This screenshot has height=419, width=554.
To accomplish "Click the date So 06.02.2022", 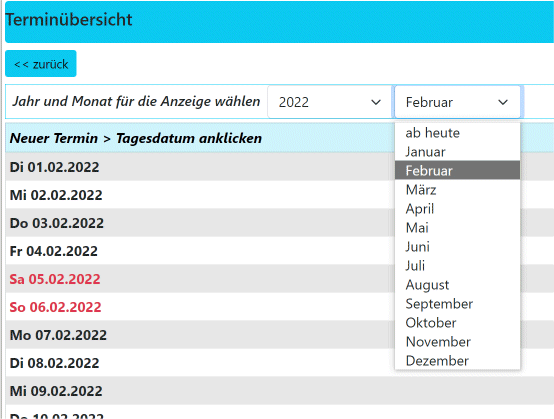I will [x=55, y=307].
